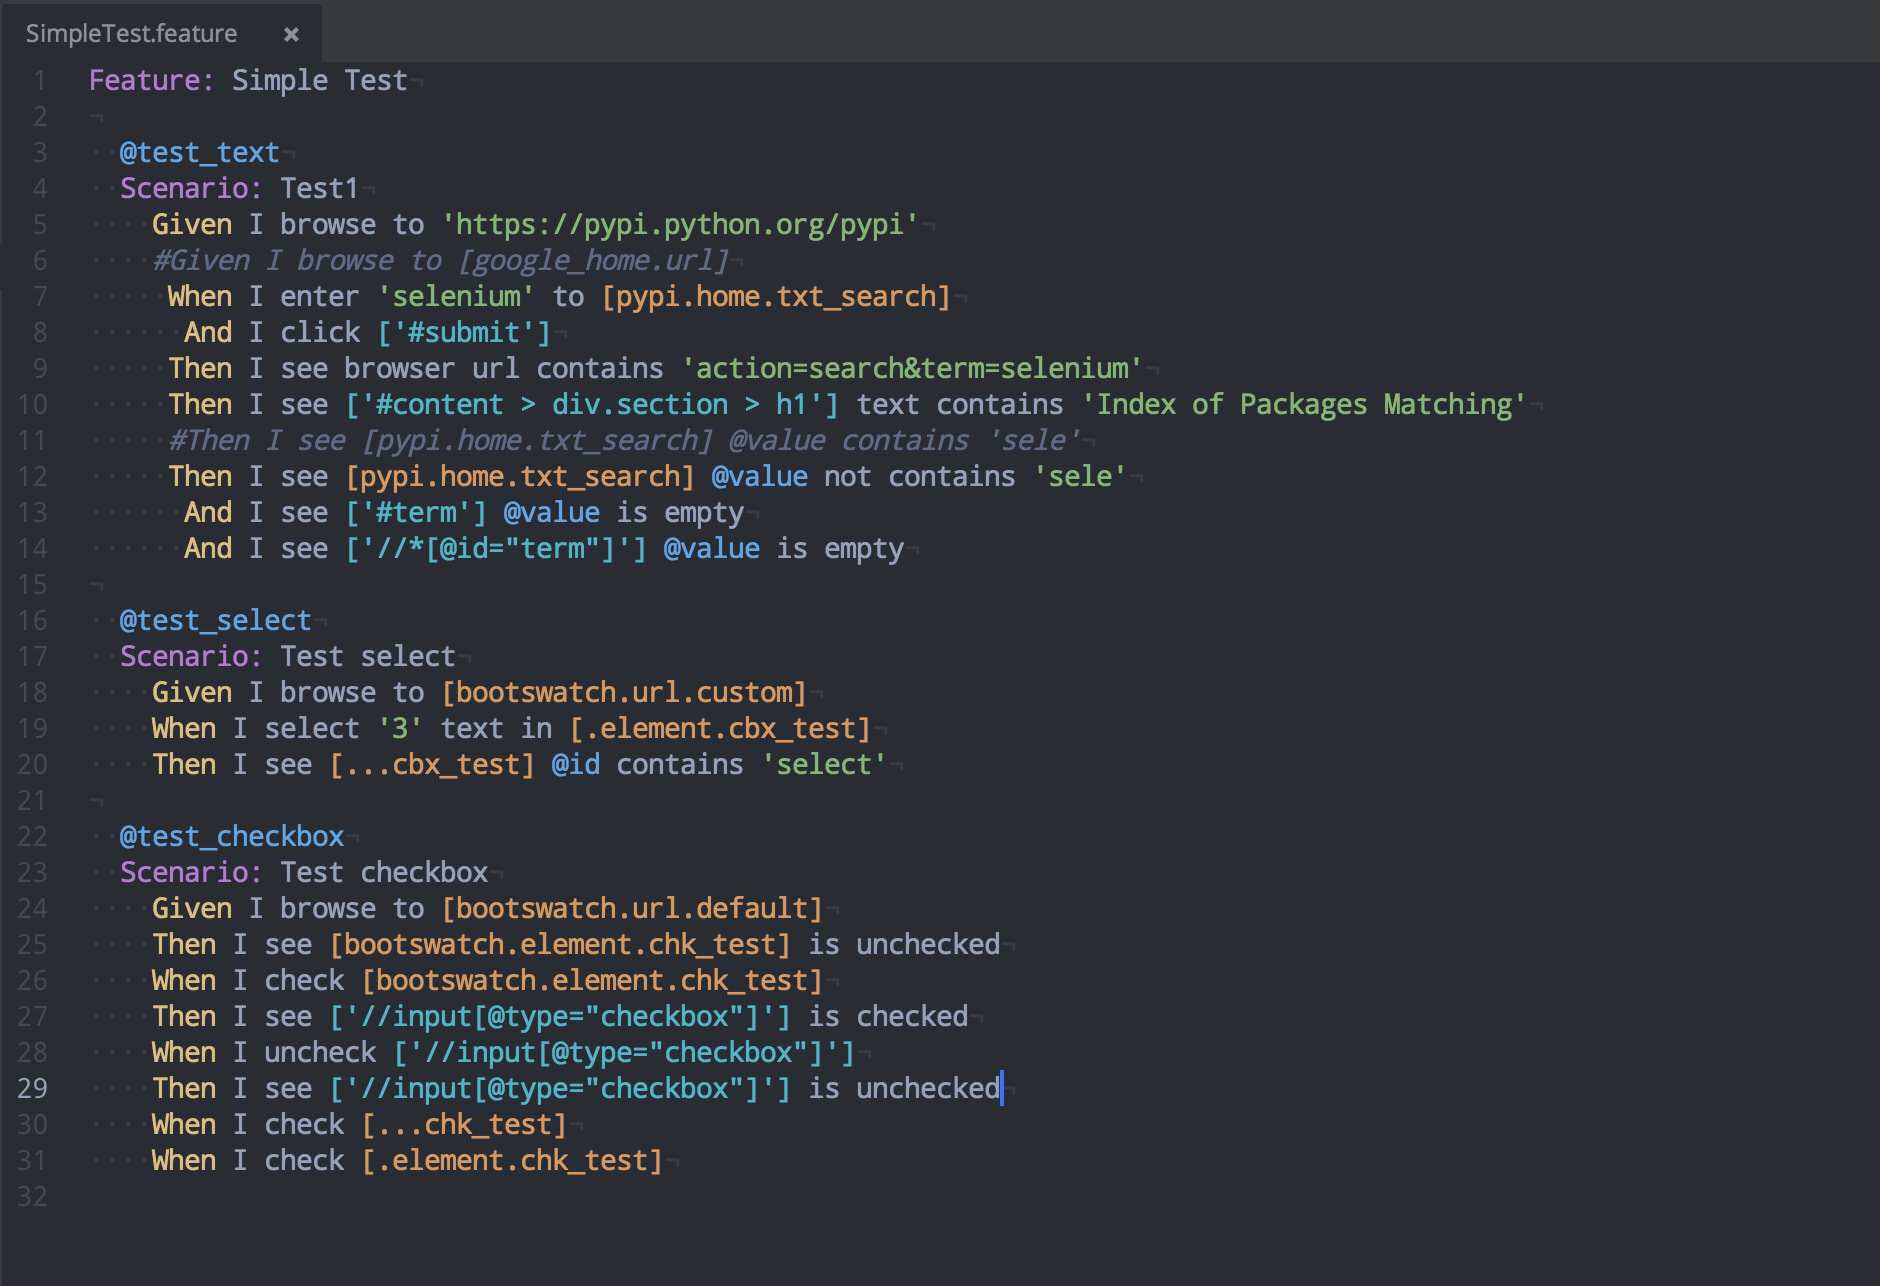This screenshot has height=1286, width=1880.
Task: Select the URL 'https://pypi.python.org/pypi'
Action: [x=681, y=224]
